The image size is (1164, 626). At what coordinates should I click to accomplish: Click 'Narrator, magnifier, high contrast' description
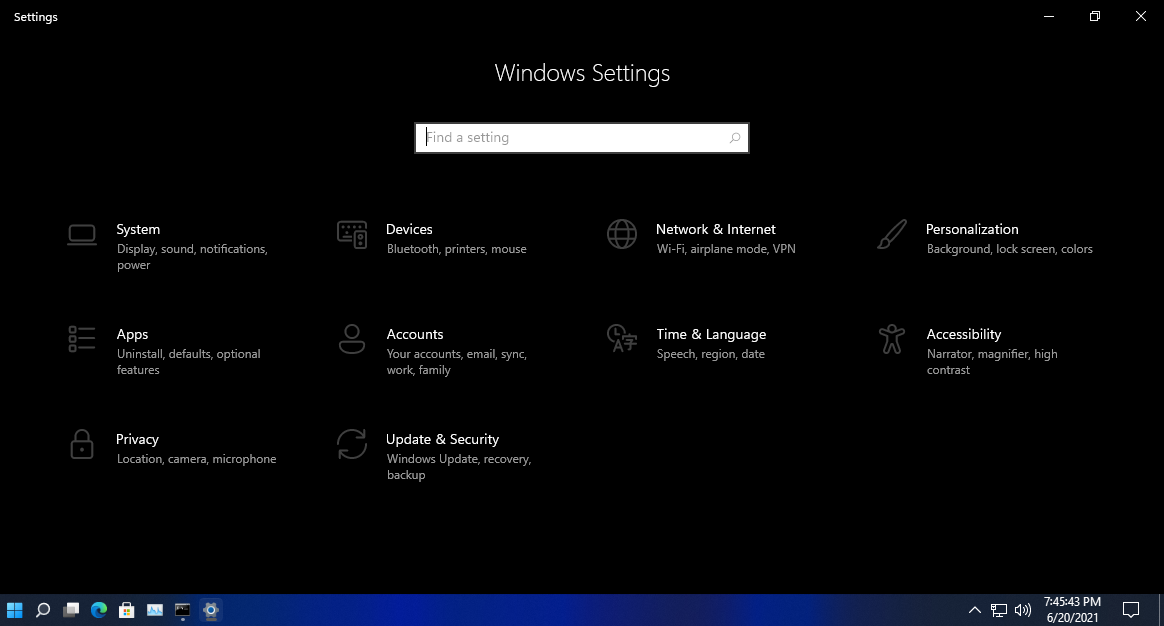[x=992, y=362]
